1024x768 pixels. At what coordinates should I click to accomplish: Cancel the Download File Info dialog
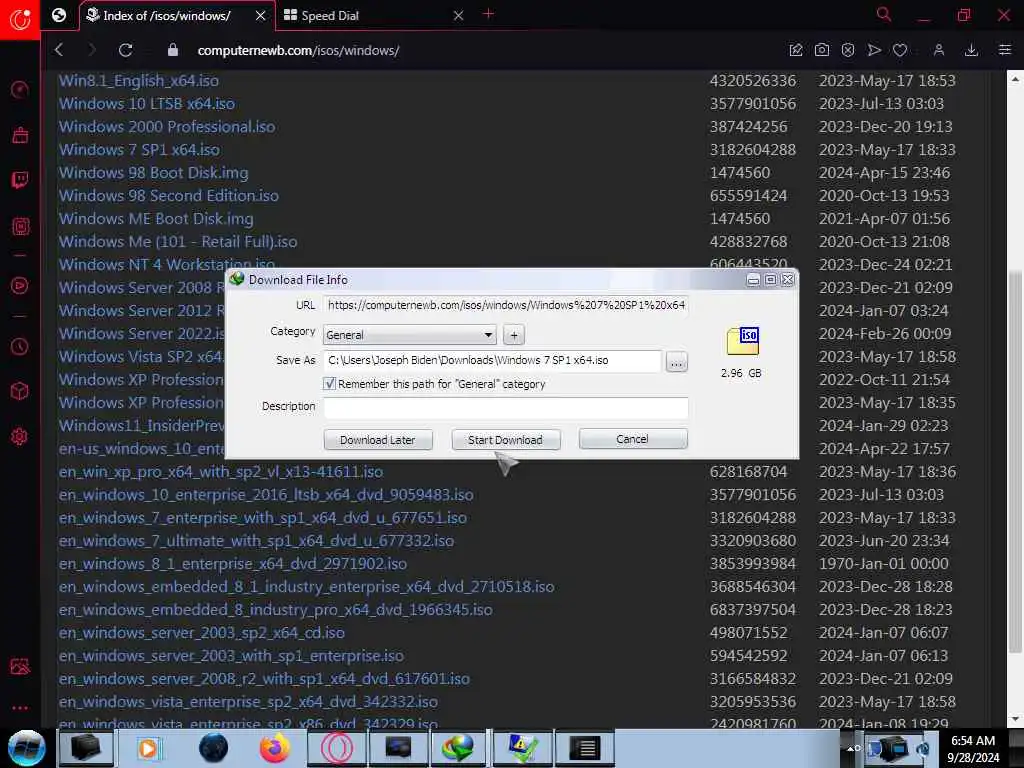tap(633, 439)
